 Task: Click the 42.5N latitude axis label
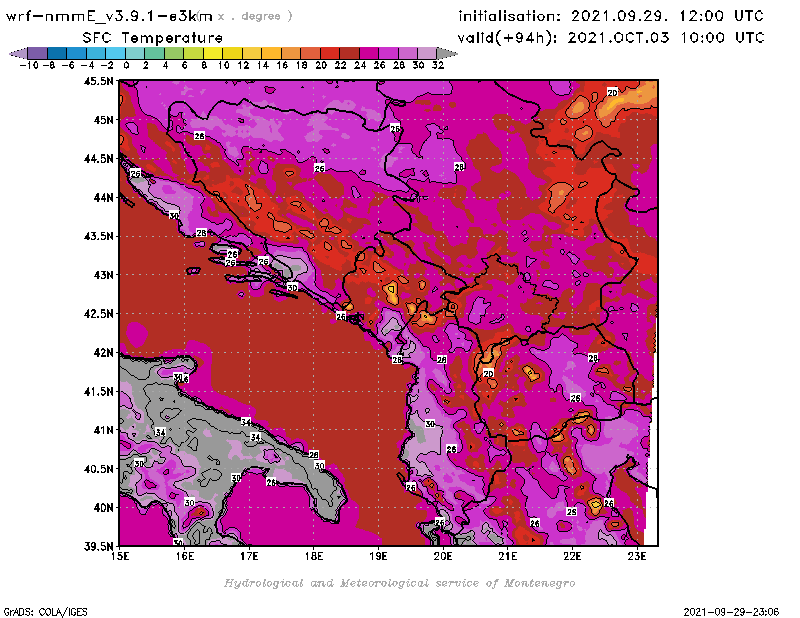point(98,314)
